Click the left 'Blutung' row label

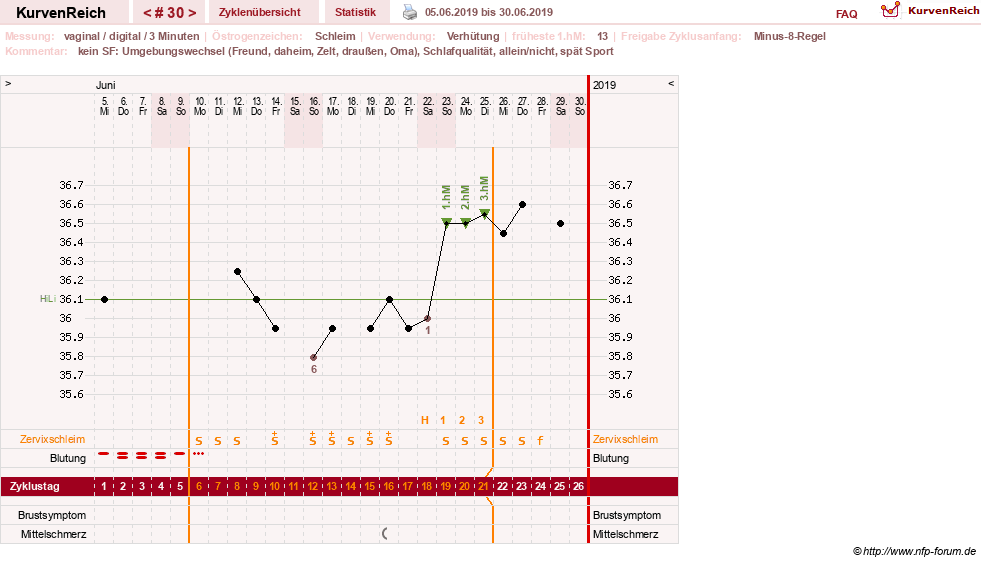pyautogui.click(x=68, y=458)
